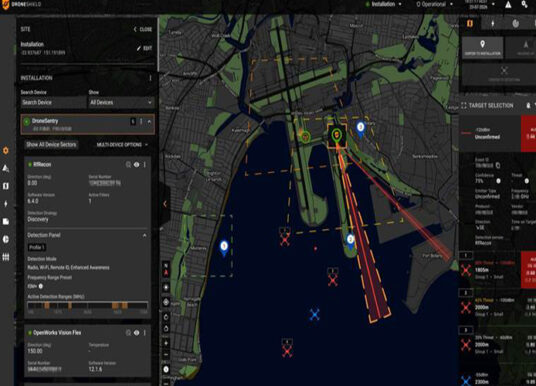Viewport: 536px width, 386px height.
Task: Select the blue drone X marker on map
Action: (314, 315)
